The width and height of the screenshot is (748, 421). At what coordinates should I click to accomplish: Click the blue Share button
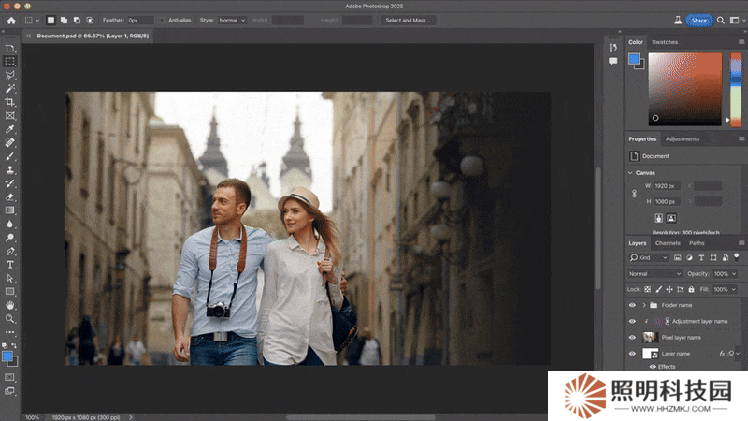pos(697,19)
